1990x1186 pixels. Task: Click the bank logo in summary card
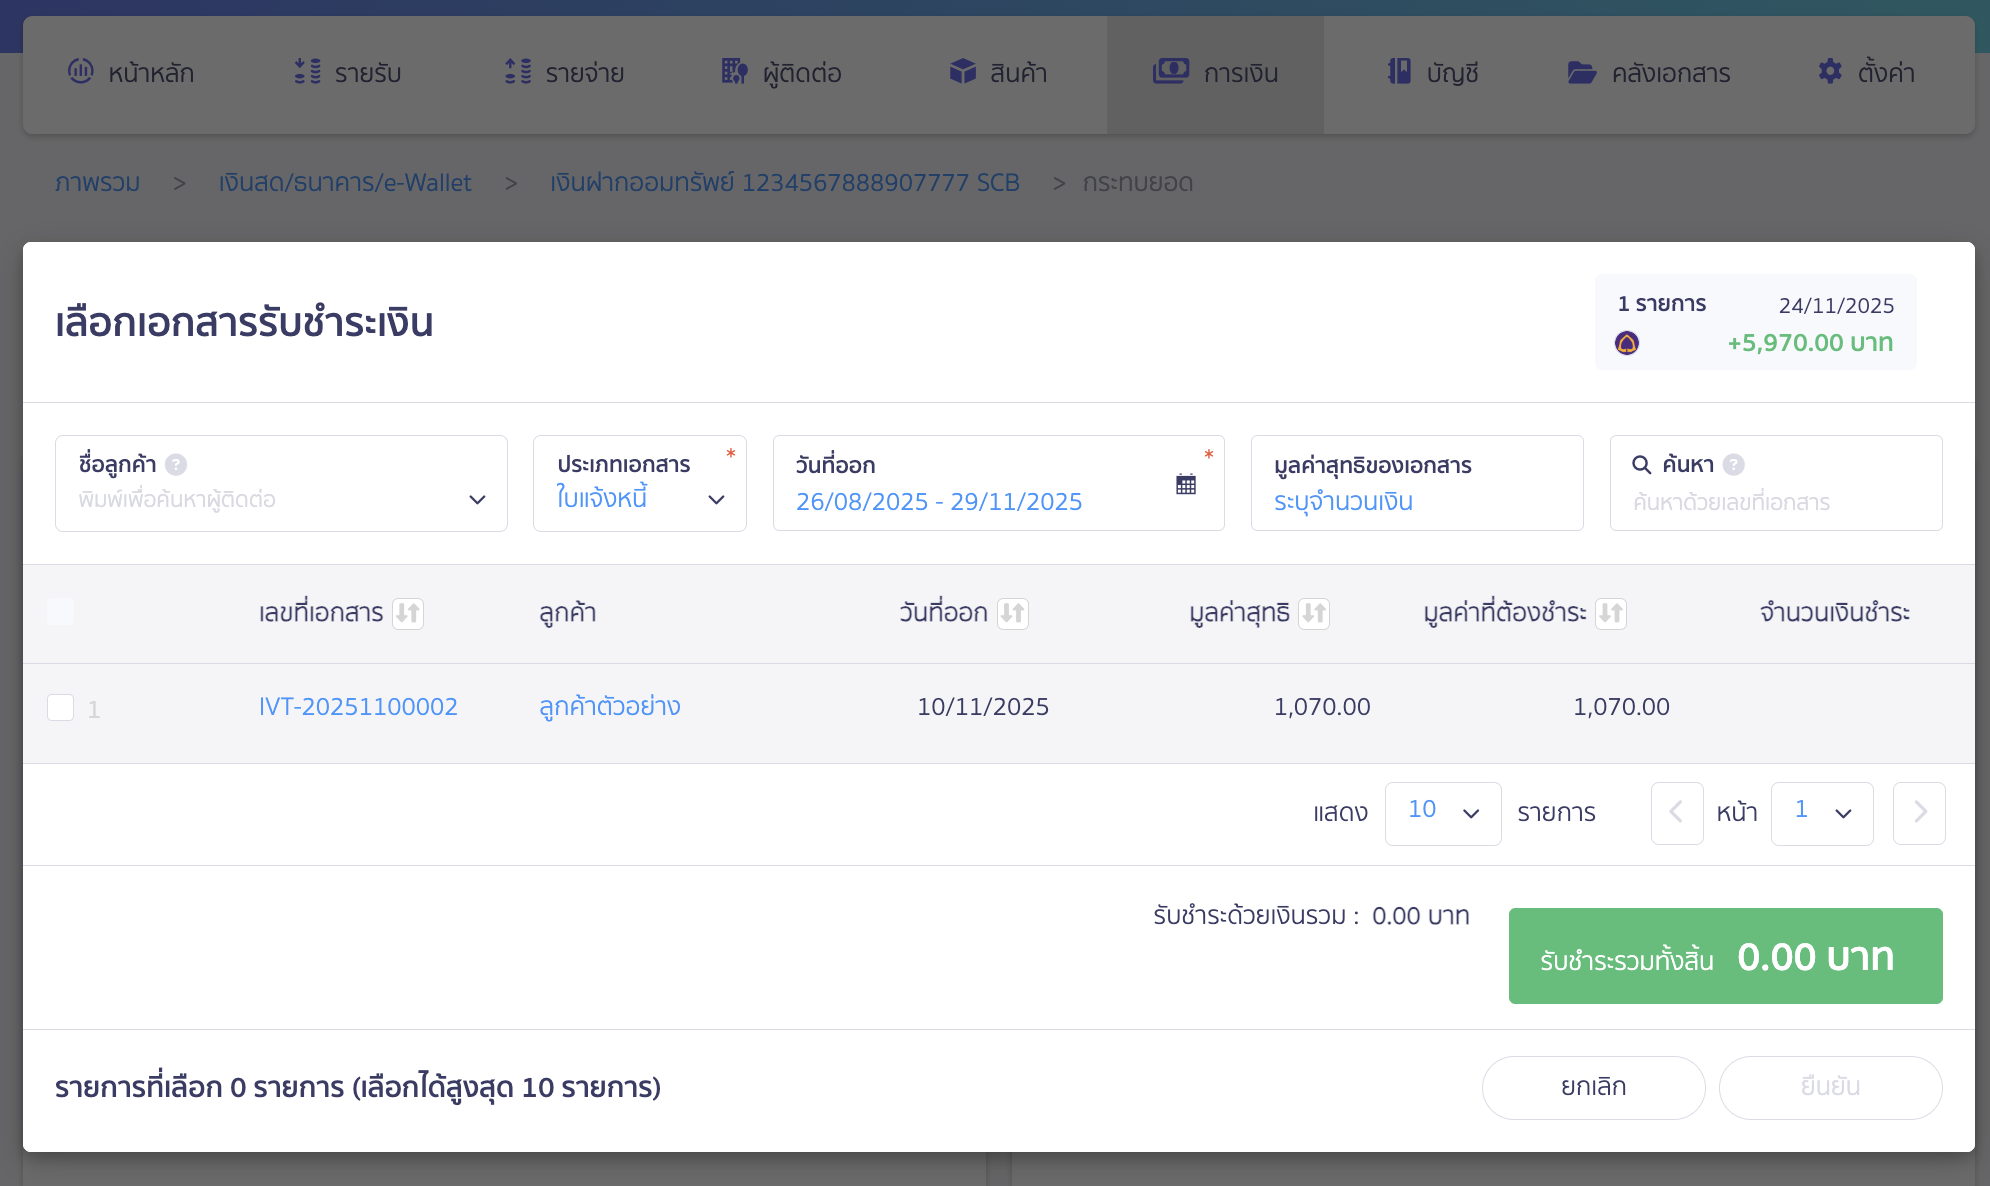pyautogui.click(x=1627, y=344)
